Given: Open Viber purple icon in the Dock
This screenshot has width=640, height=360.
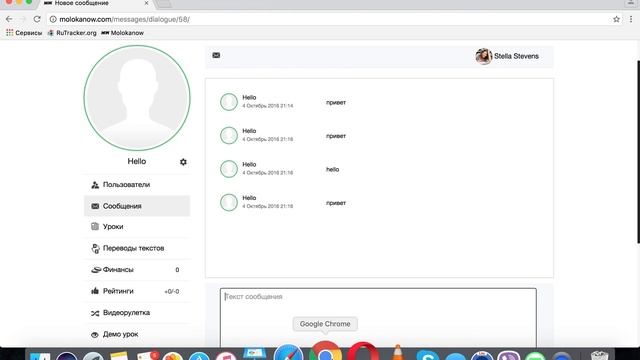Looking at the screenshot, I should pyautogui.click(x=509, y=355).
